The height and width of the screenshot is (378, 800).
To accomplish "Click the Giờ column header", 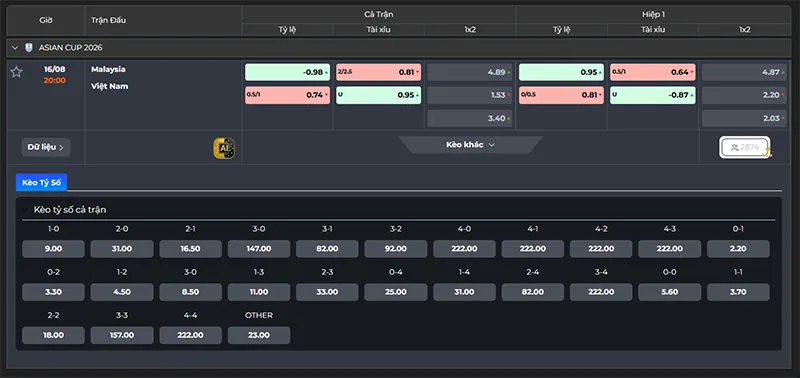I will 46,20.
